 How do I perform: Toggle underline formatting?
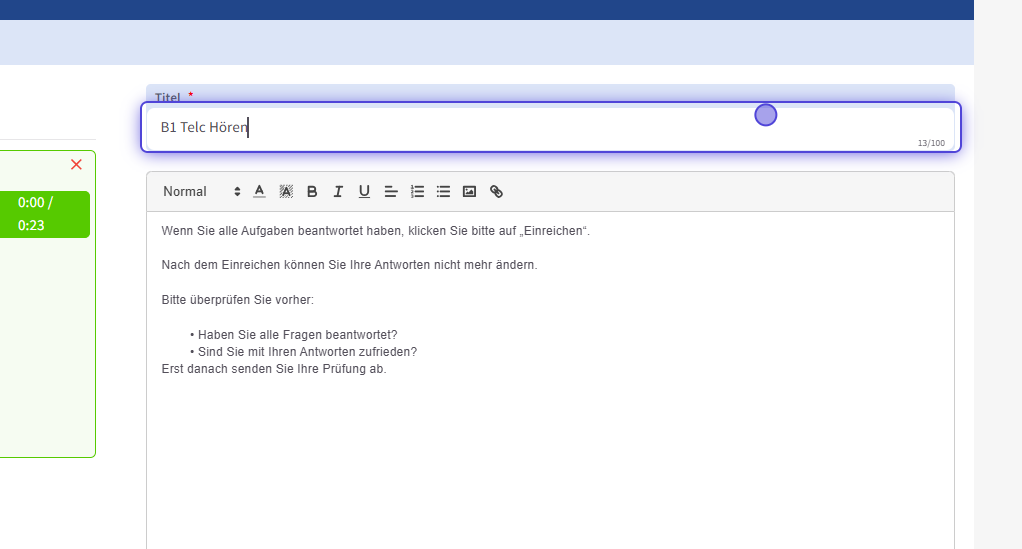coord(364,191)
